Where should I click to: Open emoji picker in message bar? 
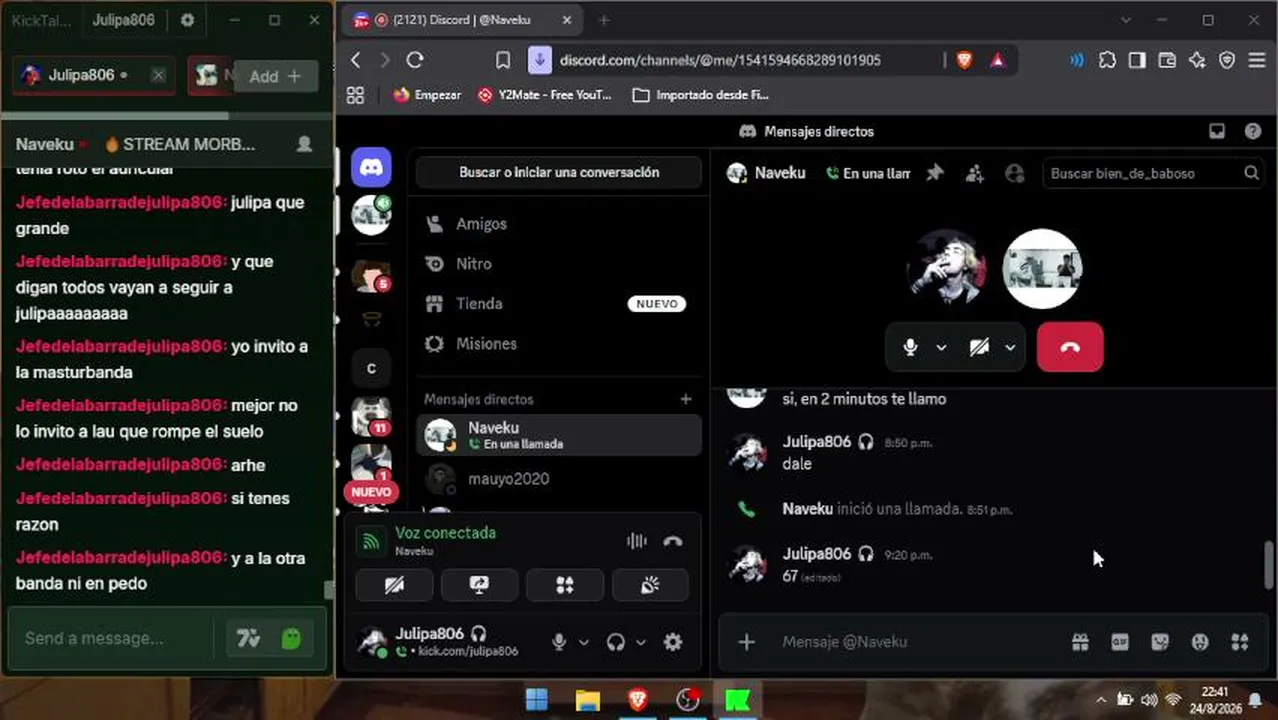pos(1200,642)
